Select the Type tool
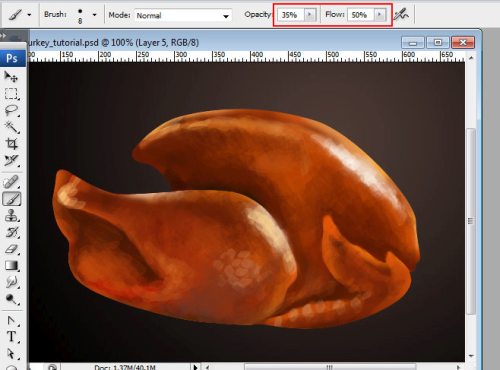The height and width of the screenshot is (370, 500). [x=11, y=337]
